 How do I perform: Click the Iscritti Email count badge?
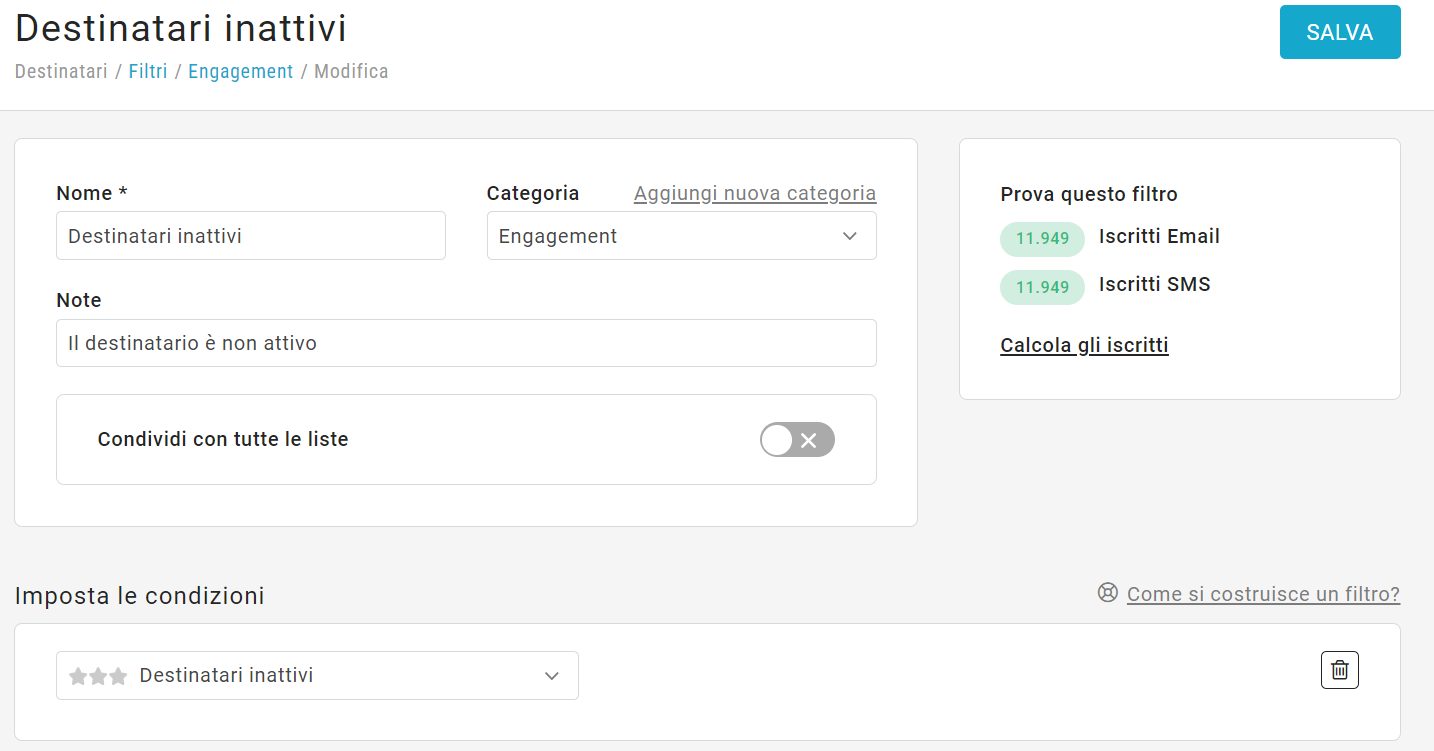coord(1042,239)
